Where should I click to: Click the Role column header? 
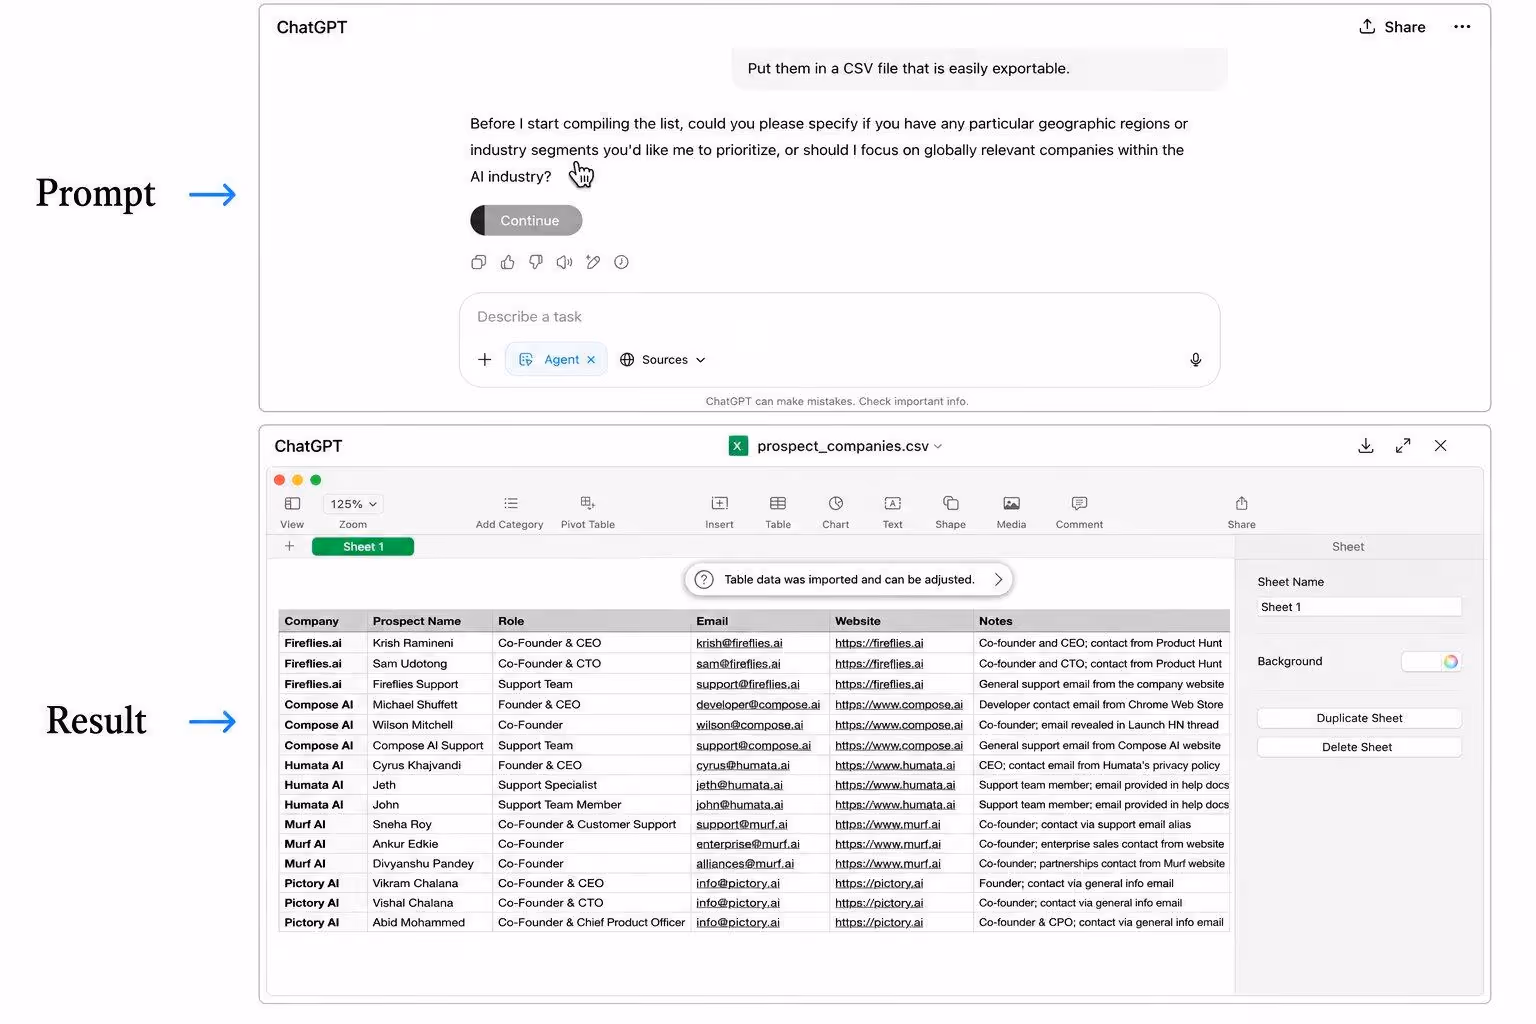[x=591, y=621]
